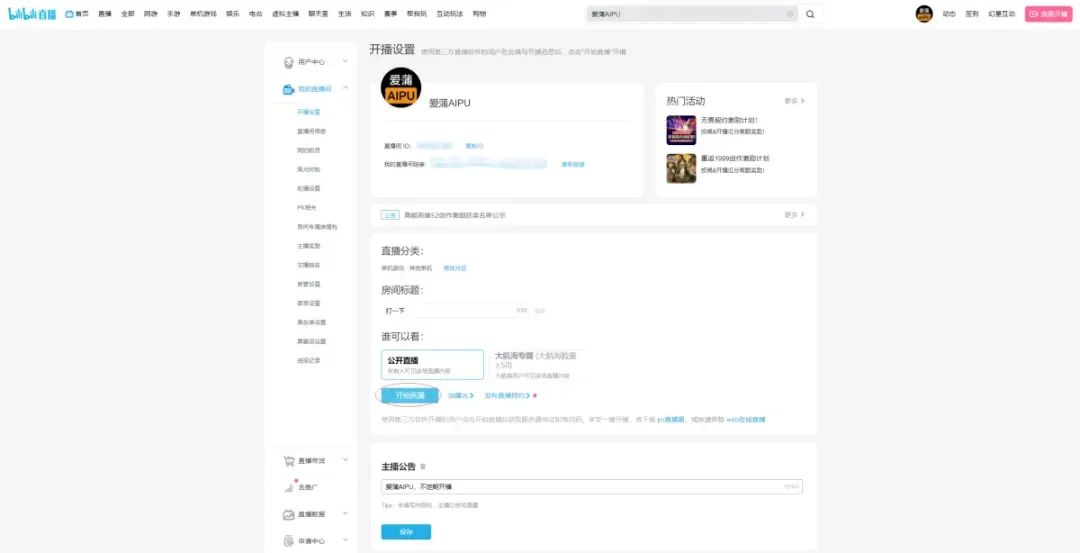Select 房间专属表情包 in sidebar
Image resolution: width=1080 pixels, height=553 pixels.
318,227
